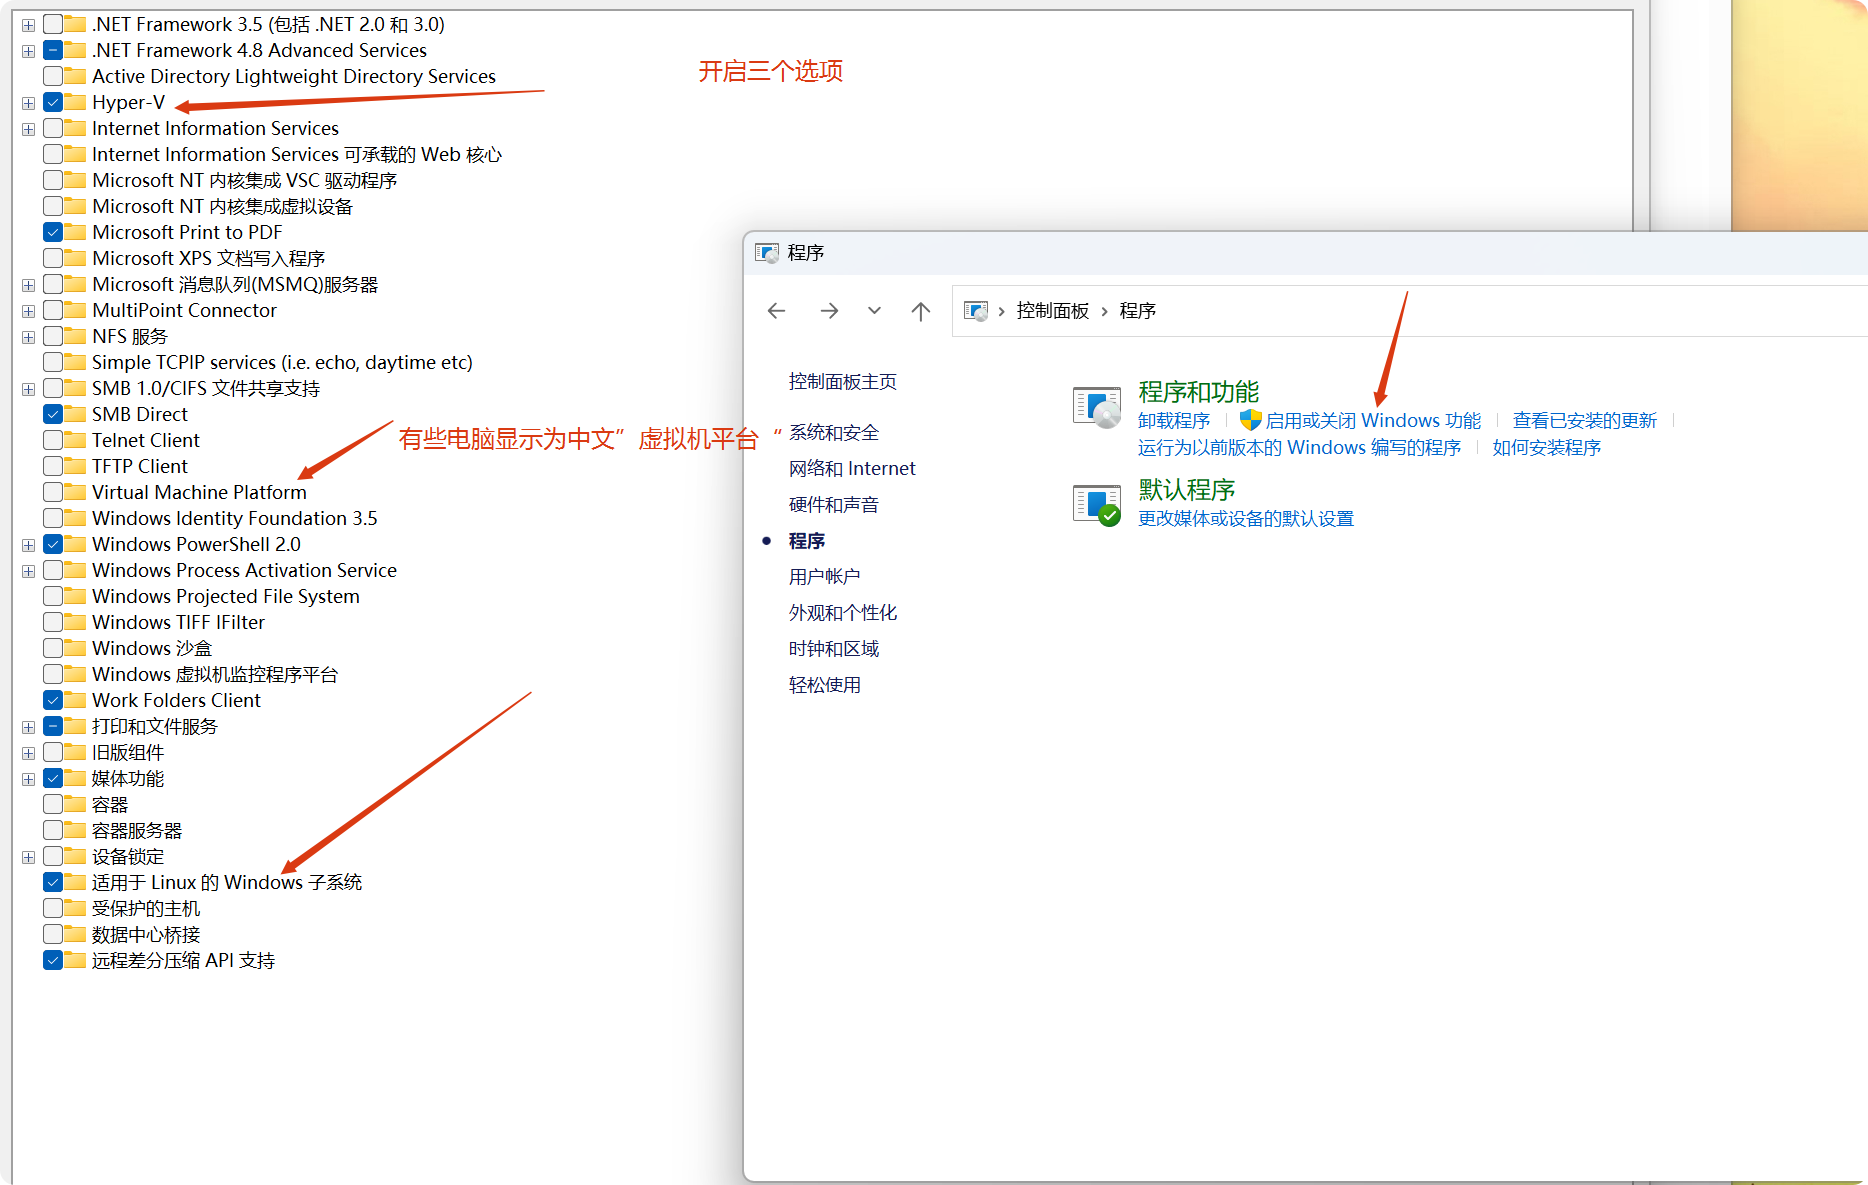1868x1185 pixels.
Task: Expand the .NET Framework 3.5 node
Action: click(28, 25)
